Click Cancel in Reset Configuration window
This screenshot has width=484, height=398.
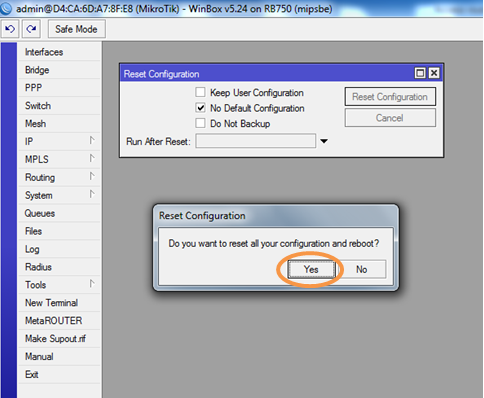(x=390, y=118)
